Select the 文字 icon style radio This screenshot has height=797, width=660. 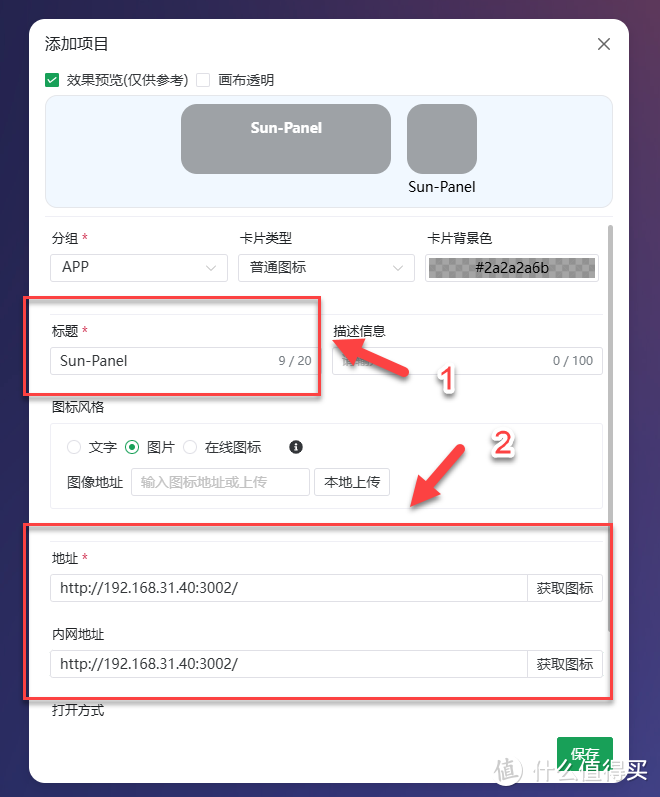(74, 447)
